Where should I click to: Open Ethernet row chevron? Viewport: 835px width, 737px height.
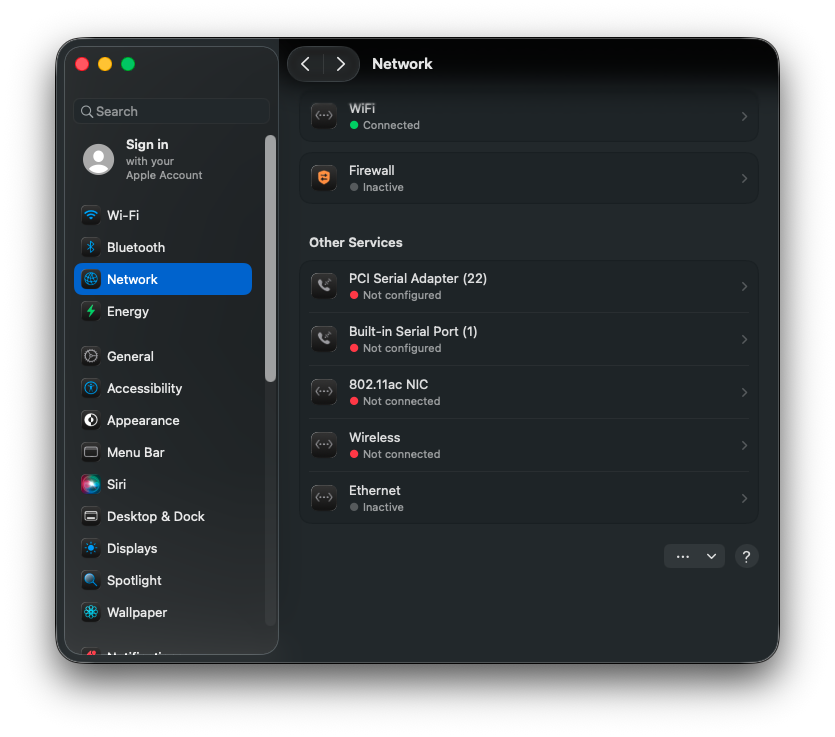coord(744,498)
